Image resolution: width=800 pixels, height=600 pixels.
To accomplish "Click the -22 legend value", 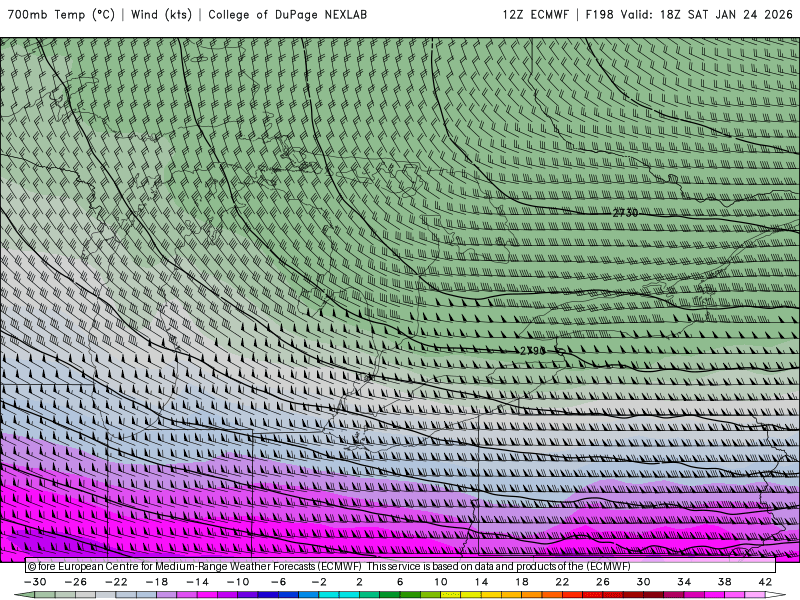I will tap(116, 582).
